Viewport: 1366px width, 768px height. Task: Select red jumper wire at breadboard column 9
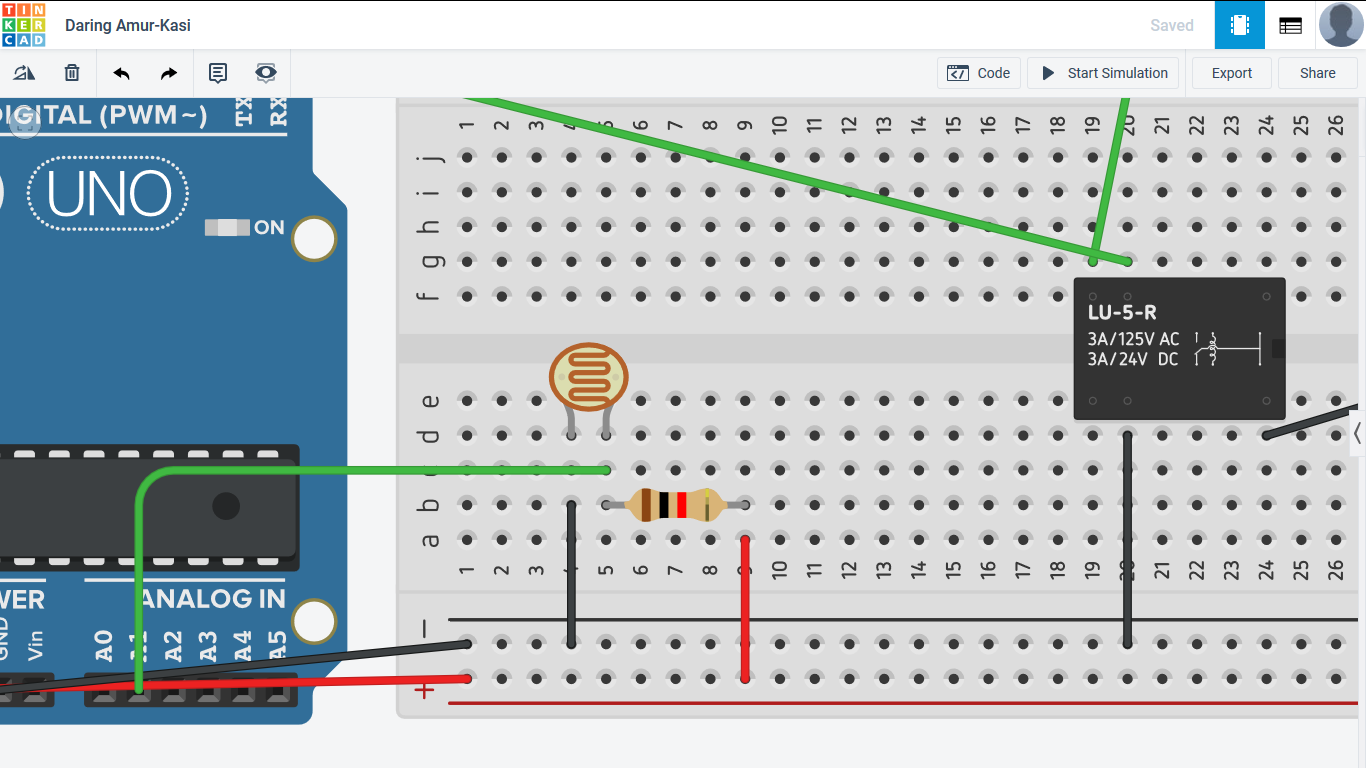coord(745,609)
